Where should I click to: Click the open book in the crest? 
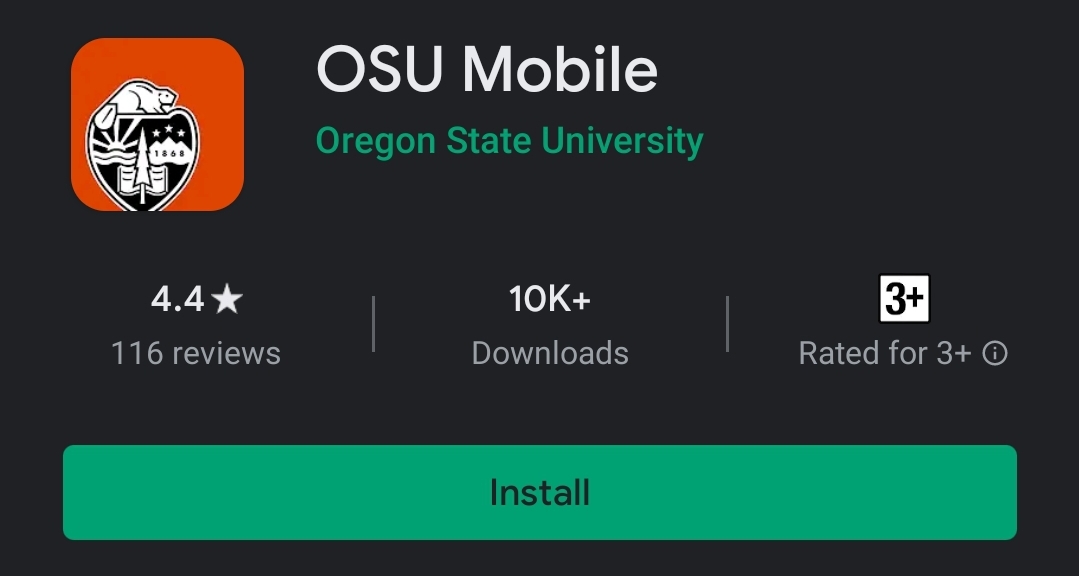pyautogui.click(x=142, y=179)
